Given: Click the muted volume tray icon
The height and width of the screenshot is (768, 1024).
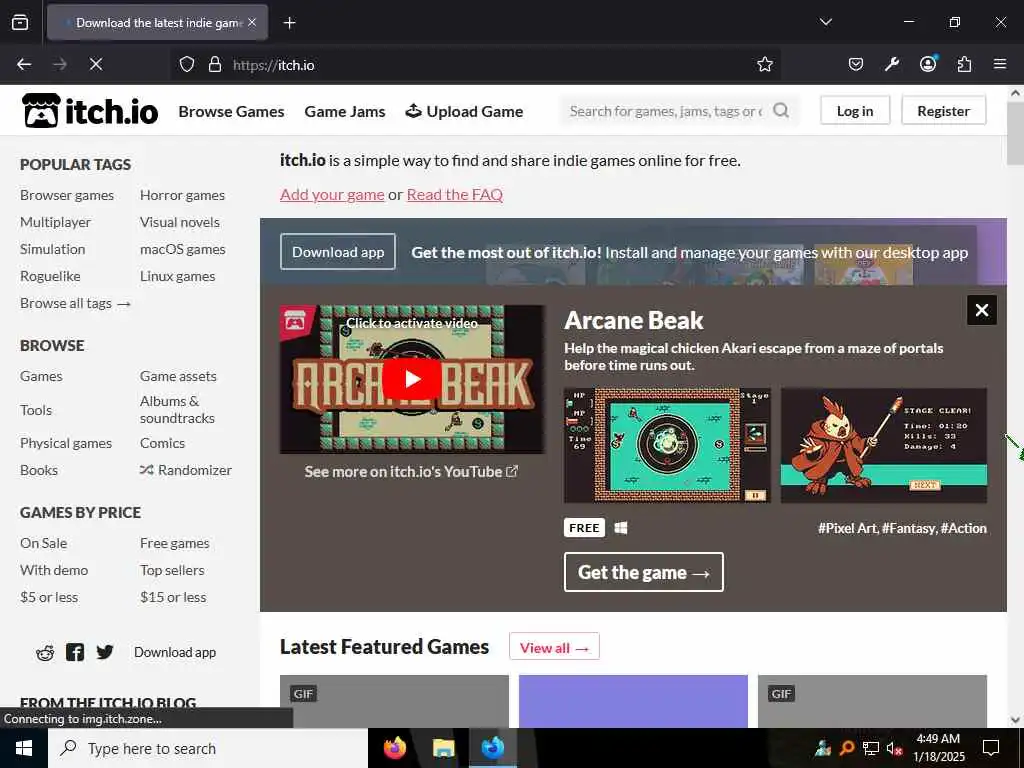Looking at the screenshot, I should coord(894,748).
